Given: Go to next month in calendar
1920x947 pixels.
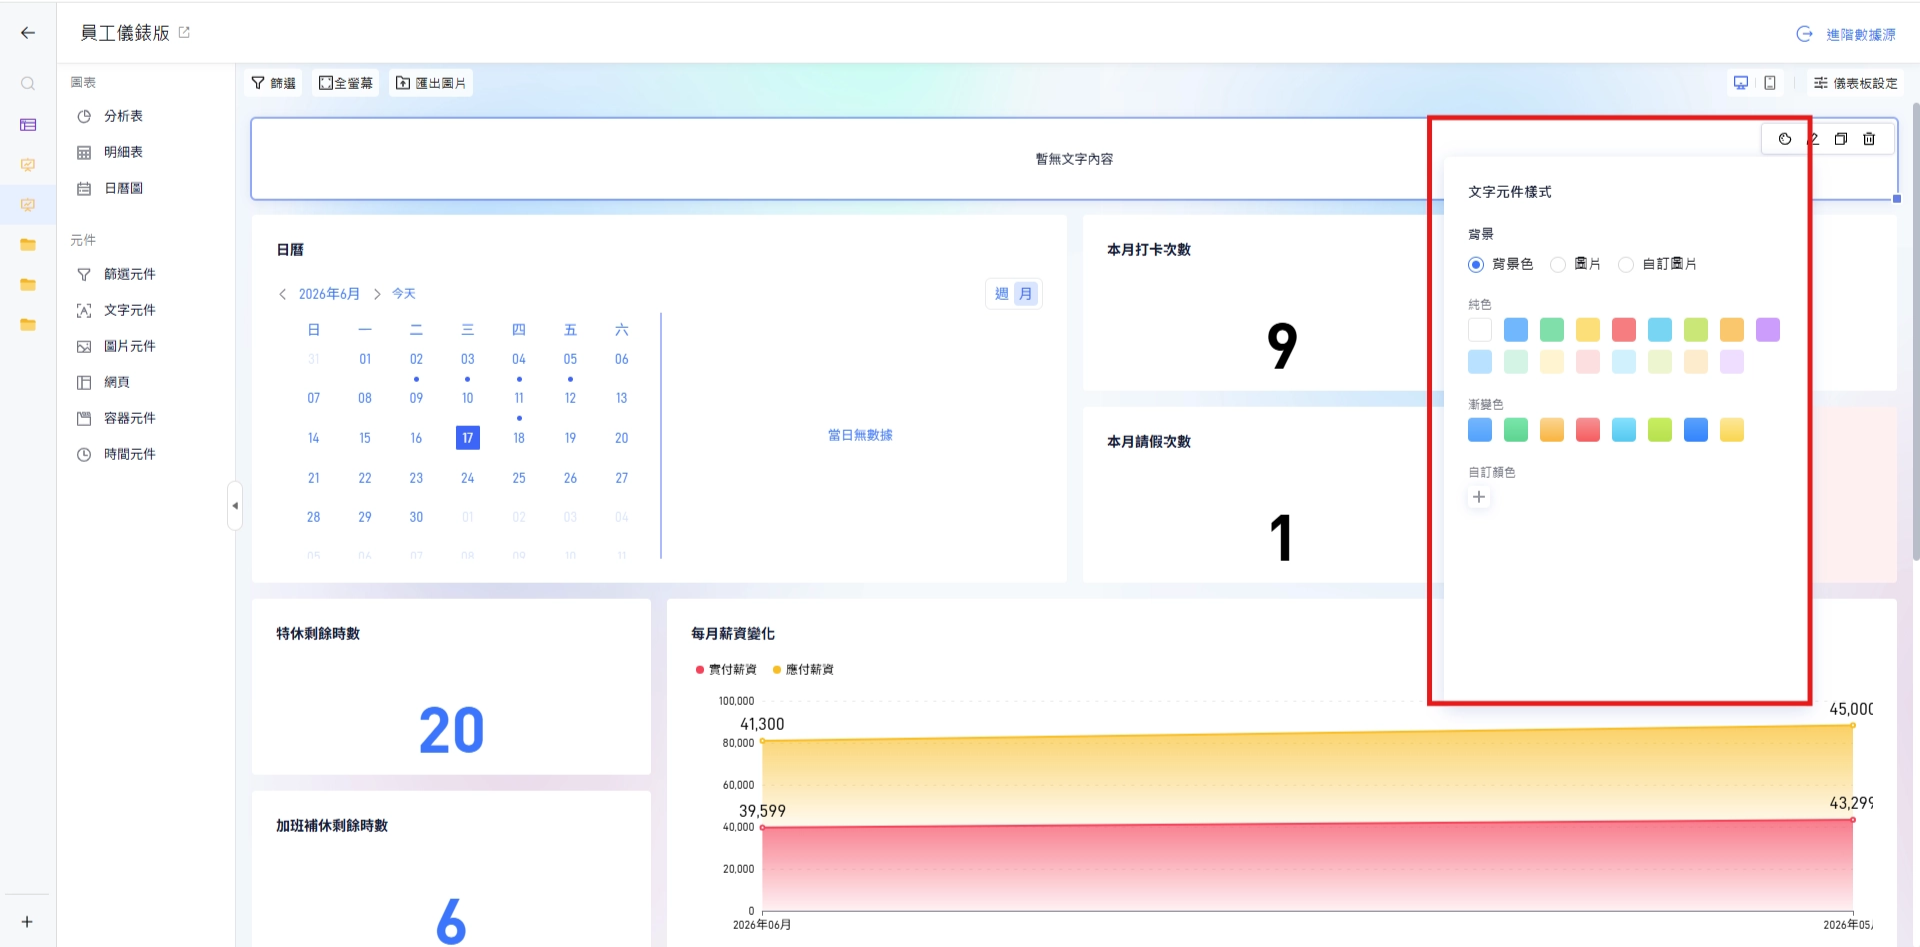Looking at the screenshot, I should [x=377, y=294].
